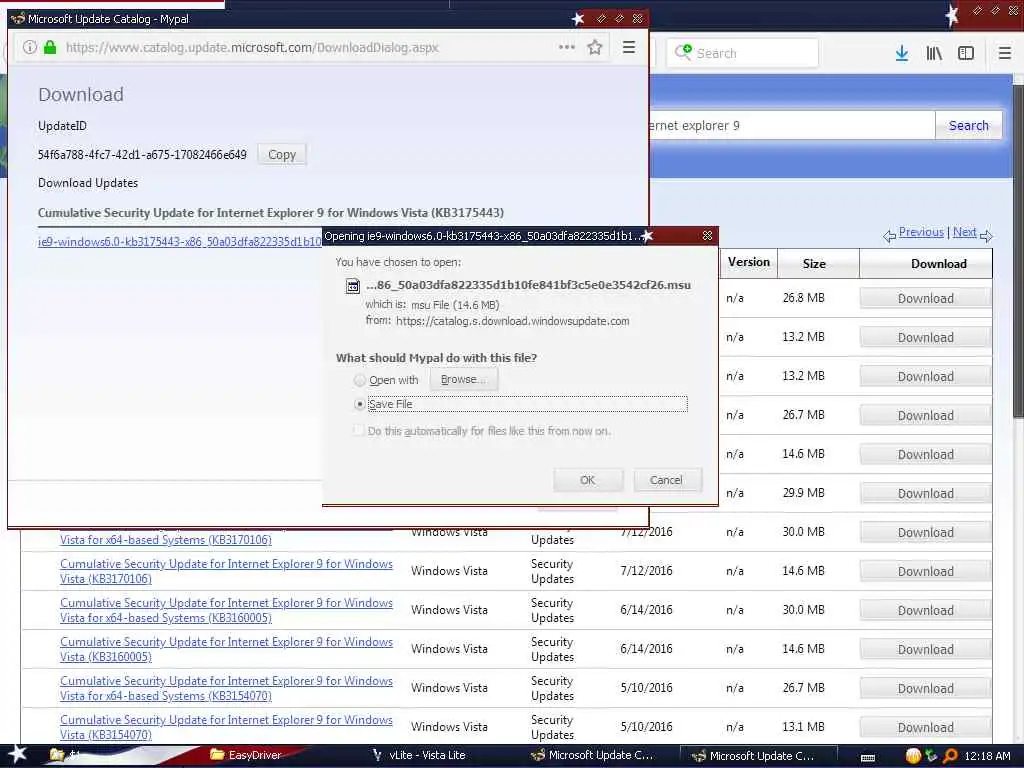Open the quick launch folder icon on taskbar

click(x=57, y=755)
